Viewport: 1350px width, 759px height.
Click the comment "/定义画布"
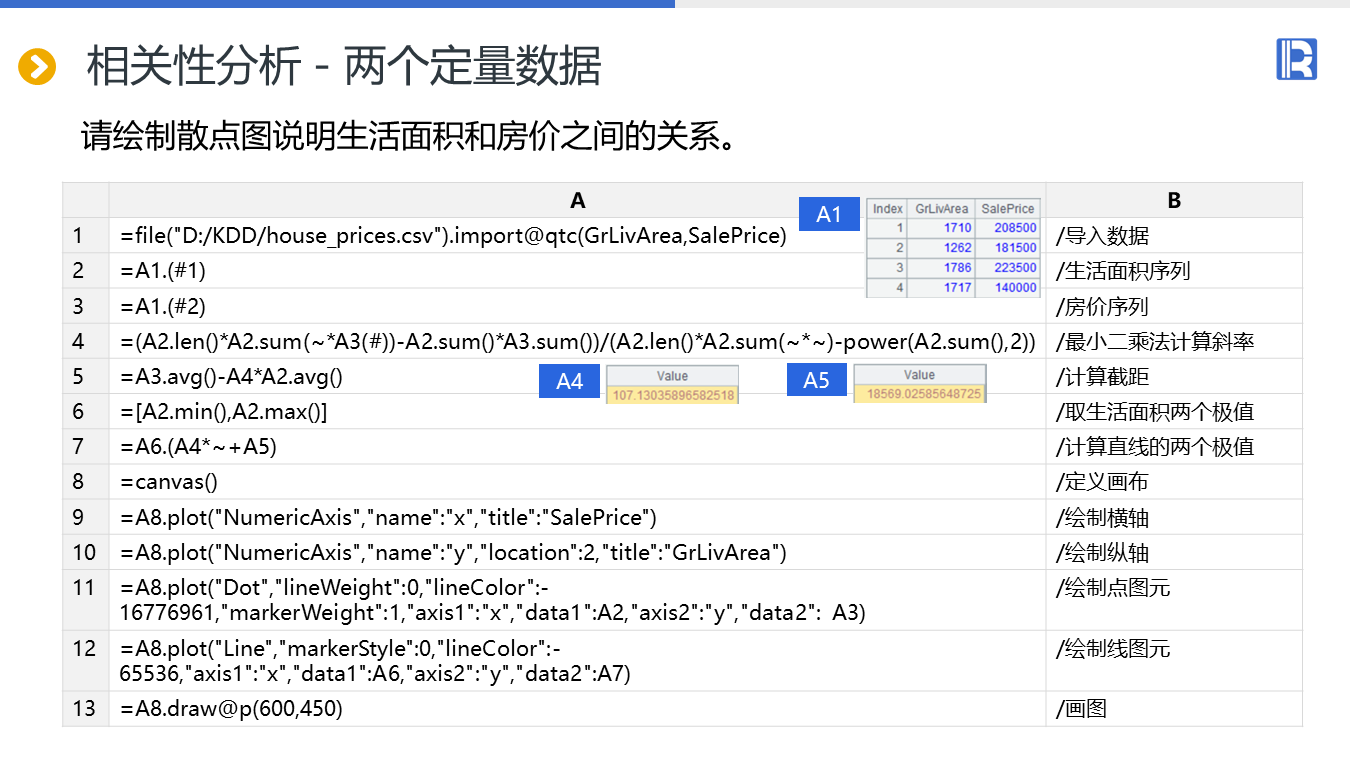coord(1102,482)
